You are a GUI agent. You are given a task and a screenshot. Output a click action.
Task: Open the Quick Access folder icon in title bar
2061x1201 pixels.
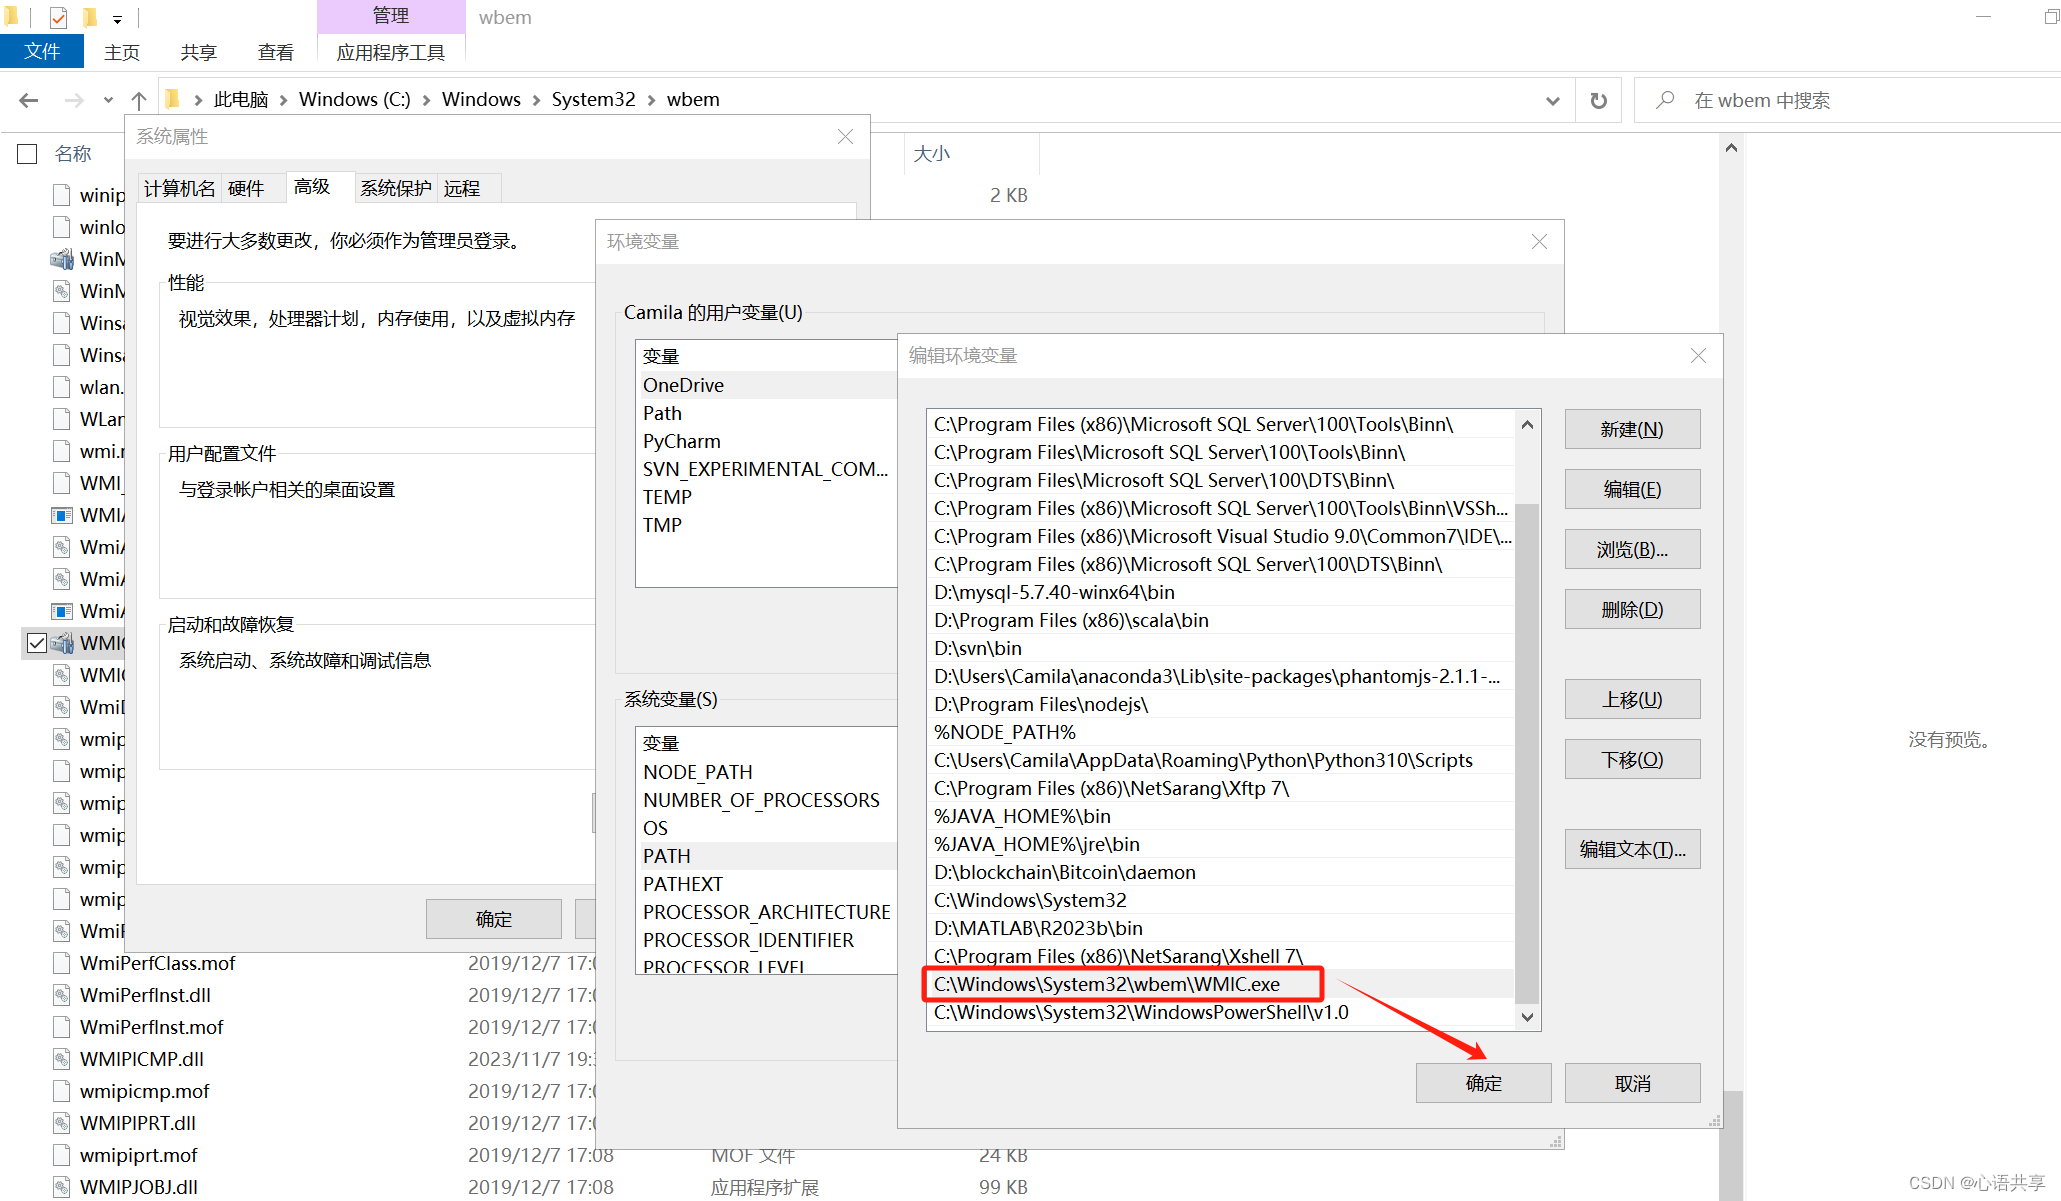[13, 17]
